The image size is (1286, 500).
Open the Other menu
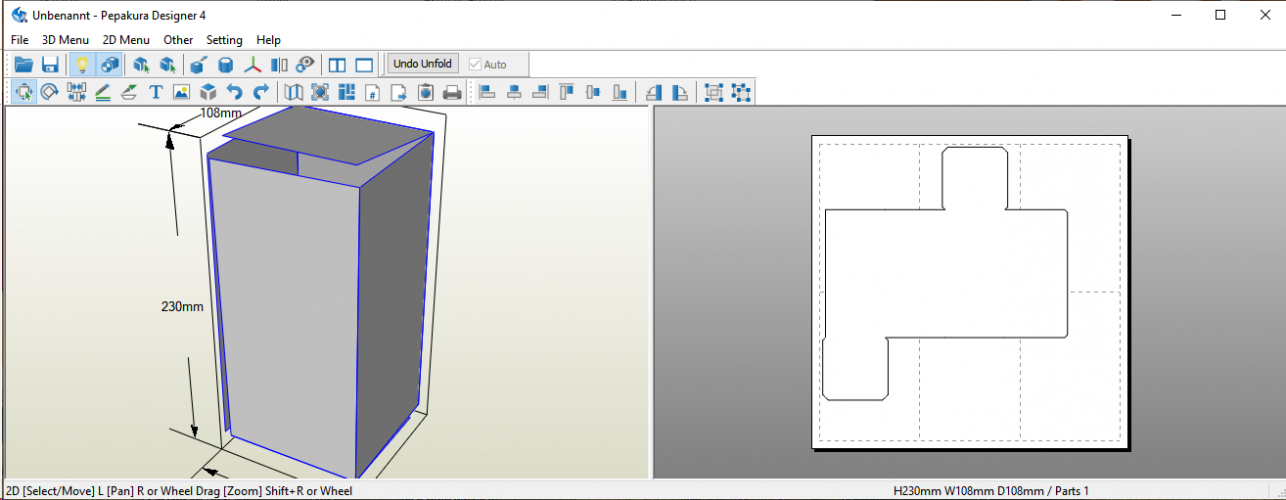point(178,40)
